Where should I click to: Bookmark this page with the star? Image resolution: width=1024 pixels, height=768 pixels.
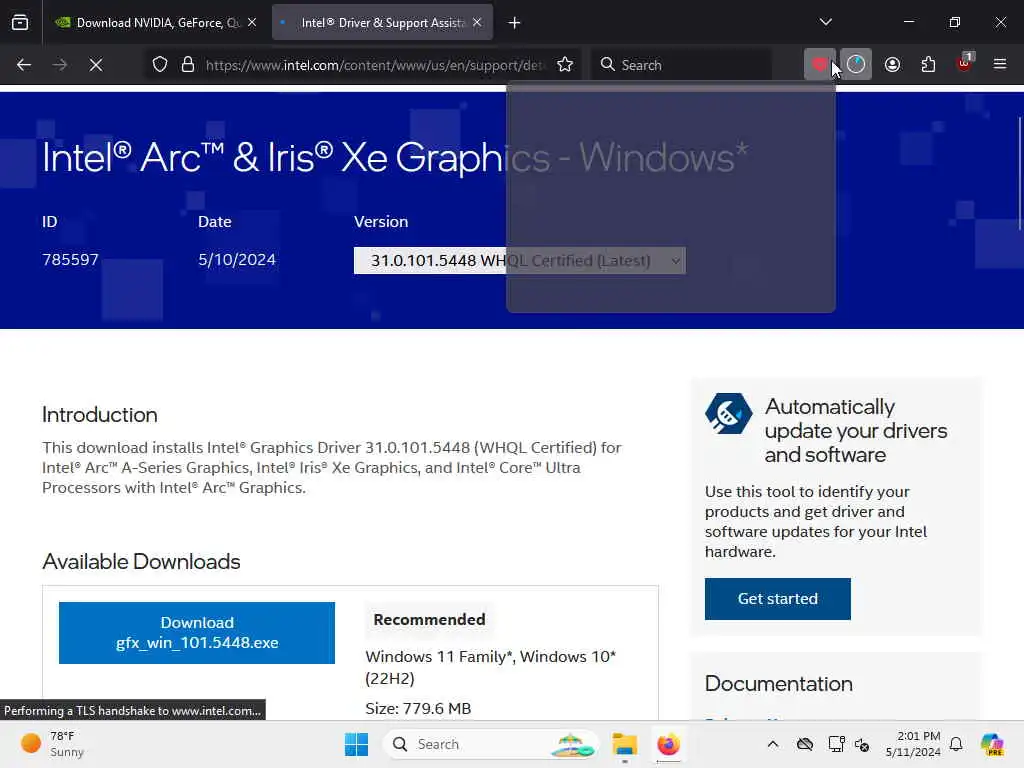565,65
